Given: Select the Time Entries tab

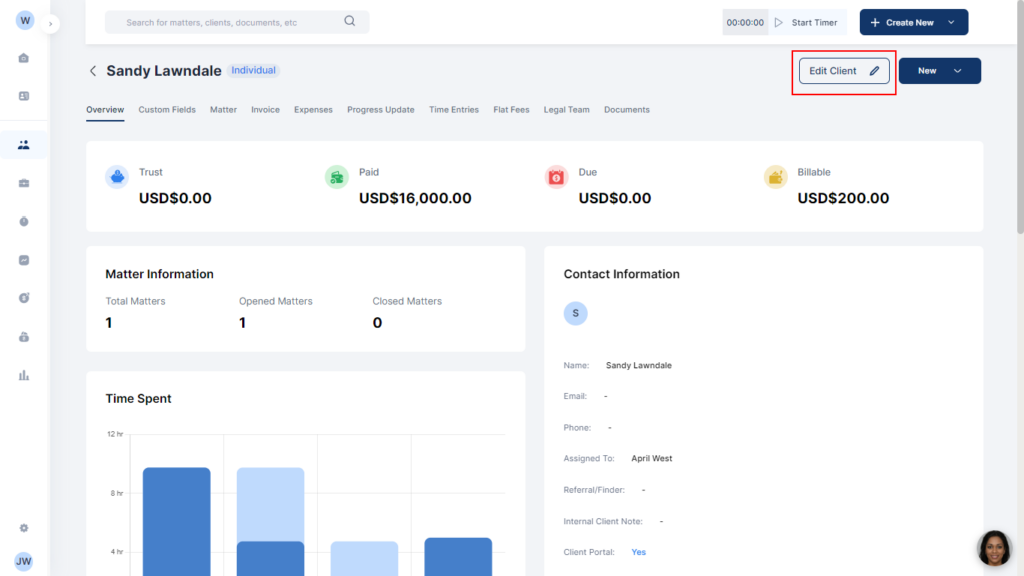Looking at the screenshot, I should point(453,110).
